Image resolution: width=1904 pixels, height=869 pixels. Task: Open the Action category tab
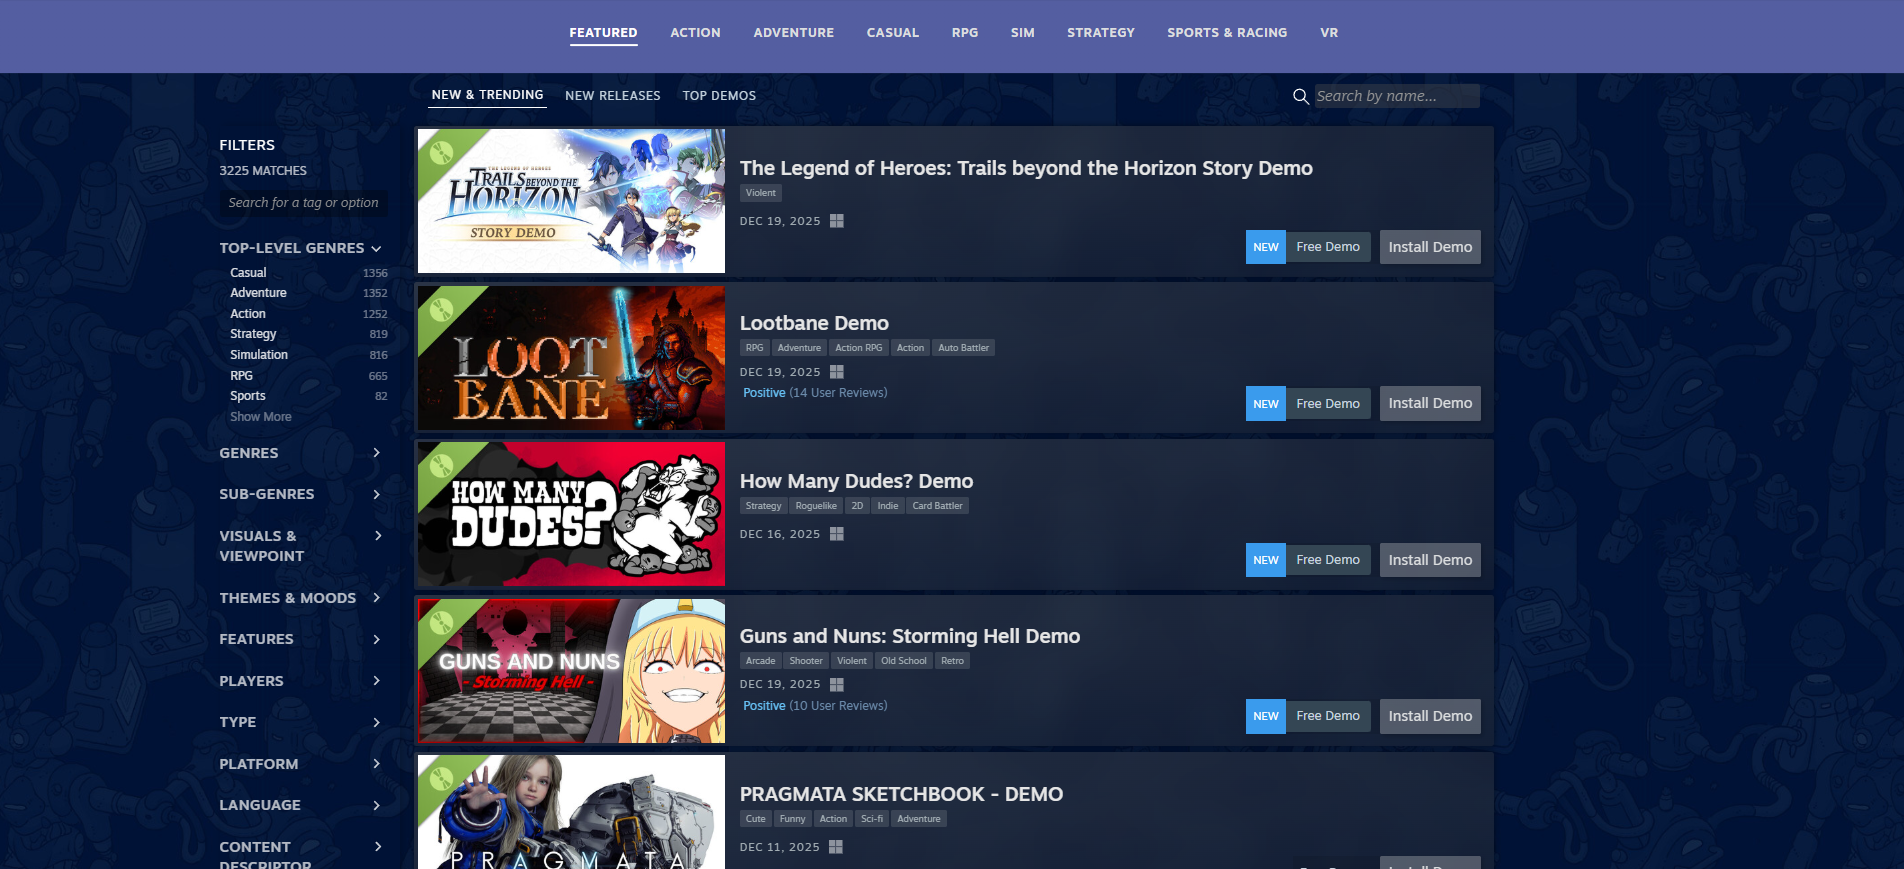click(x=695, y=33)
